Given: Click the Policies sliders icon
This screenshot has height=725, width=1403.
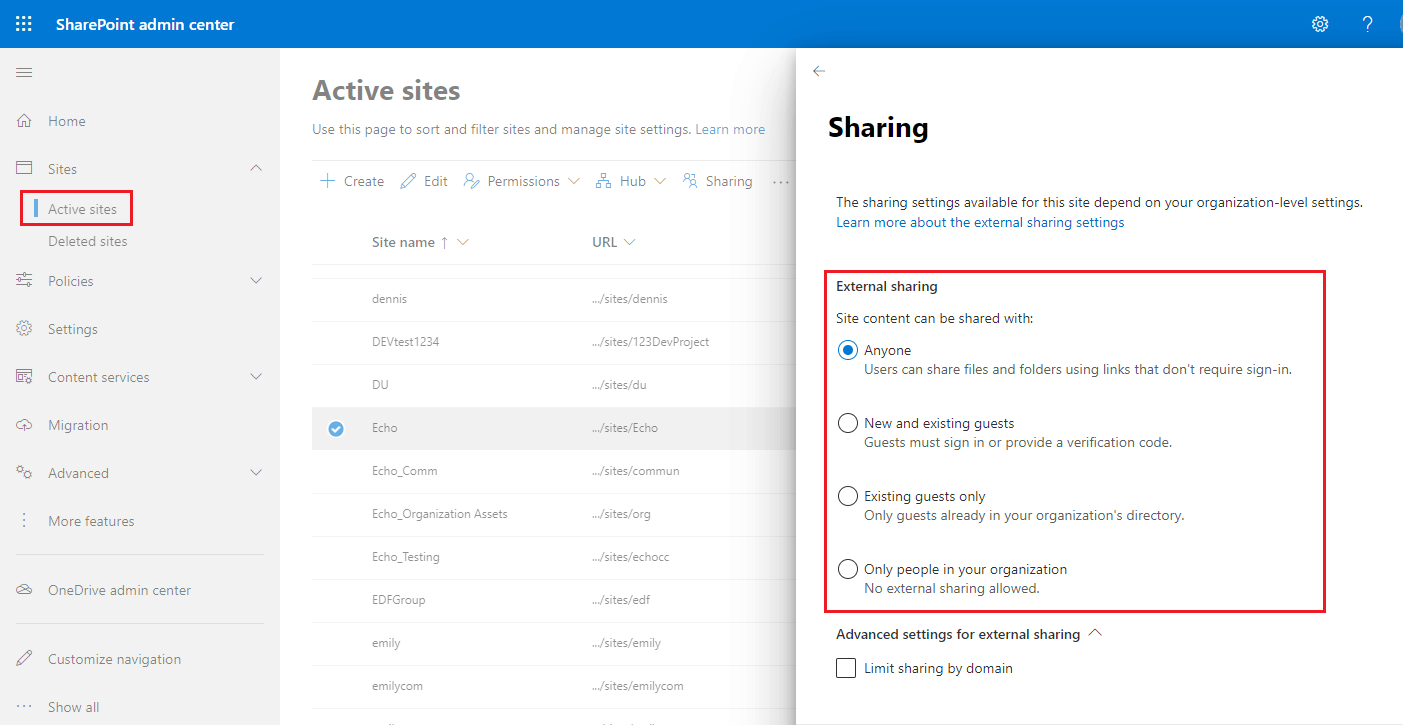Looking at the screenshot, I should point(25,281).
